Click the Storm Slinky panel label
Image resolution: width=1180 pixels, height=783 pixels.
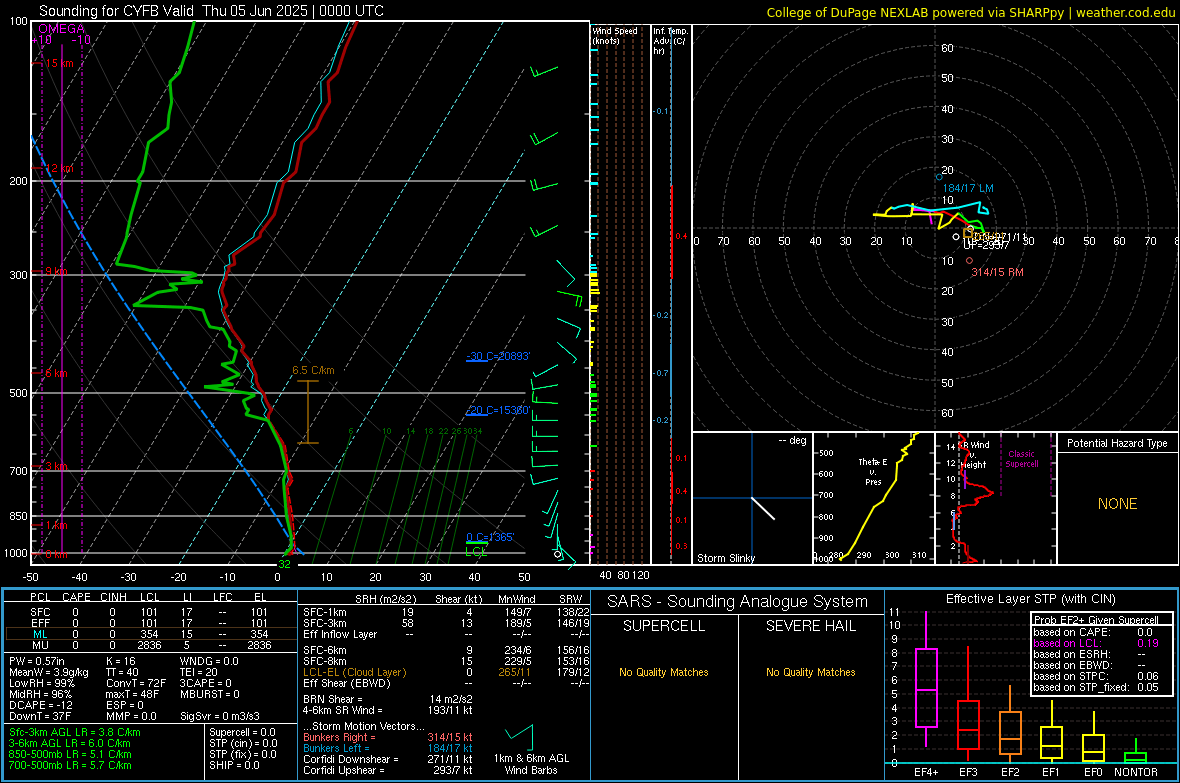click(x=725, y=558)
